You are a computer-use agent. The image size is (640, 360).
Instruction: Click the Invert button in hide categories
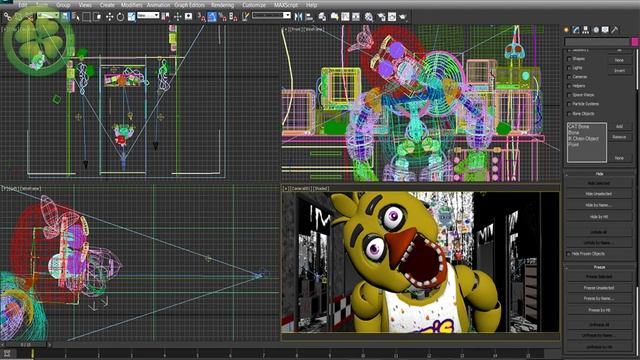pyautogui.click(x=619, y=71)
